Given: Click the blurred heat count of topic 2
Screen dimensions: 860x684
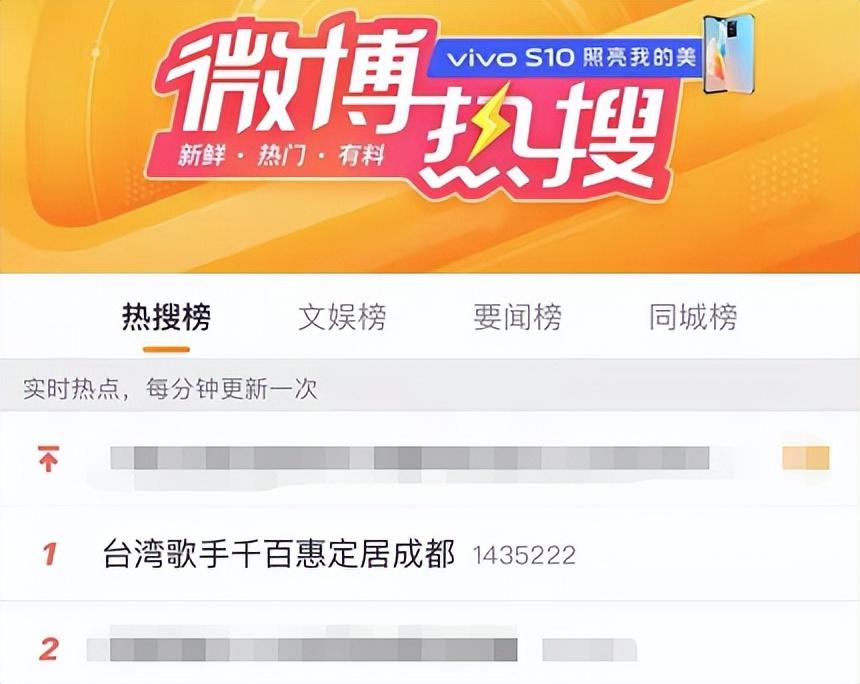Looking at the screenshot, I should click(590, 650).
